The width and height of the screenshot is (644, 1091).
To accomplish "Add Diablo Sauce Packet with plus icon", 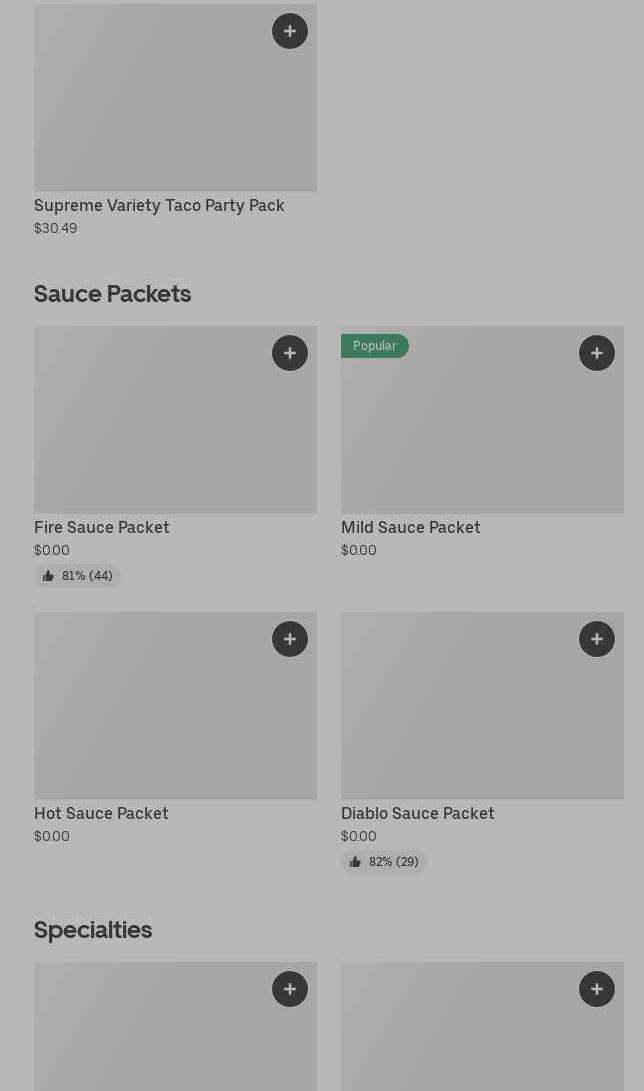I will pos(597,639).
